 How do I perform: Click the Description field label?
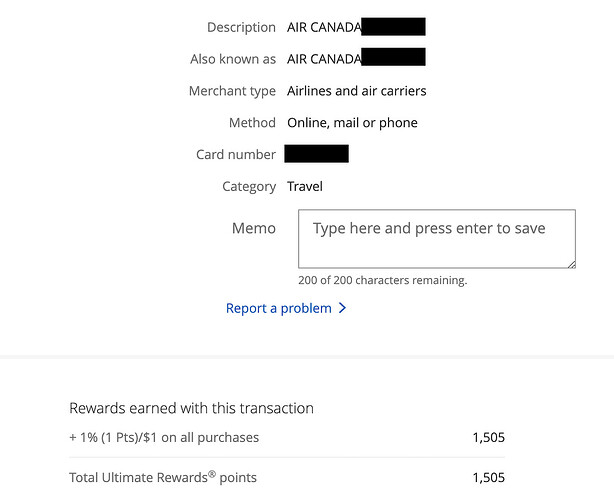click(241, 27)
